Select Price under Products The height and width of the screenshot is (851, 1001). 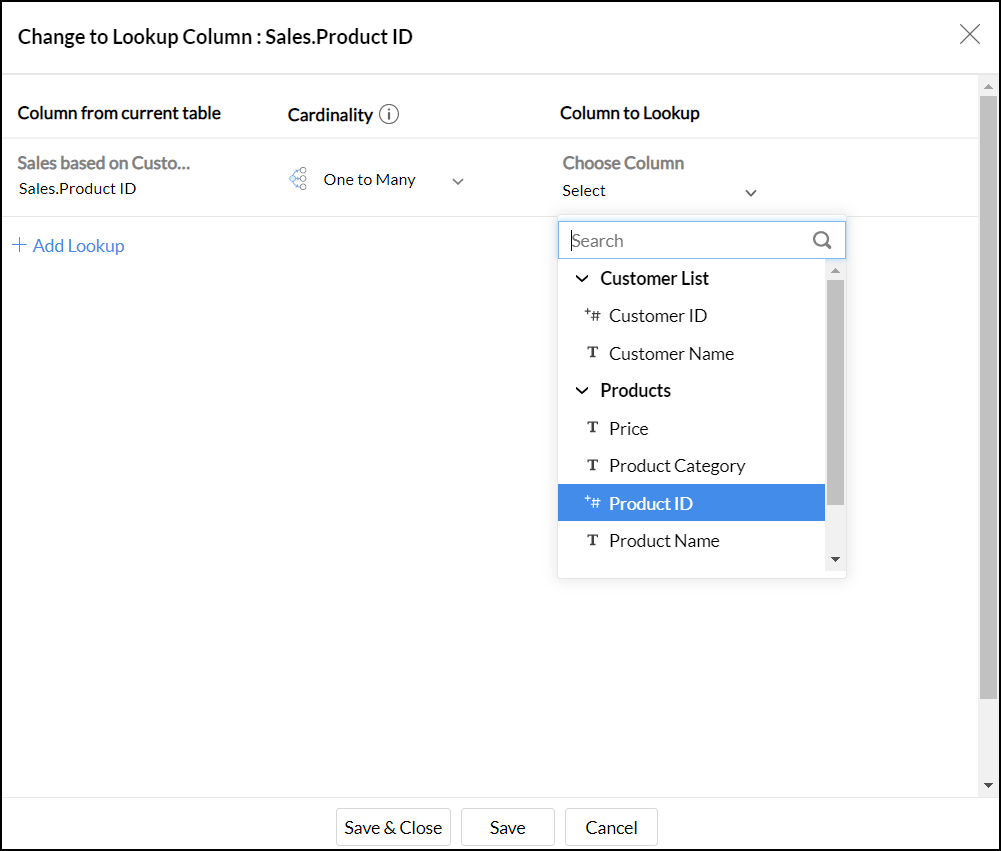click(628, 427)
